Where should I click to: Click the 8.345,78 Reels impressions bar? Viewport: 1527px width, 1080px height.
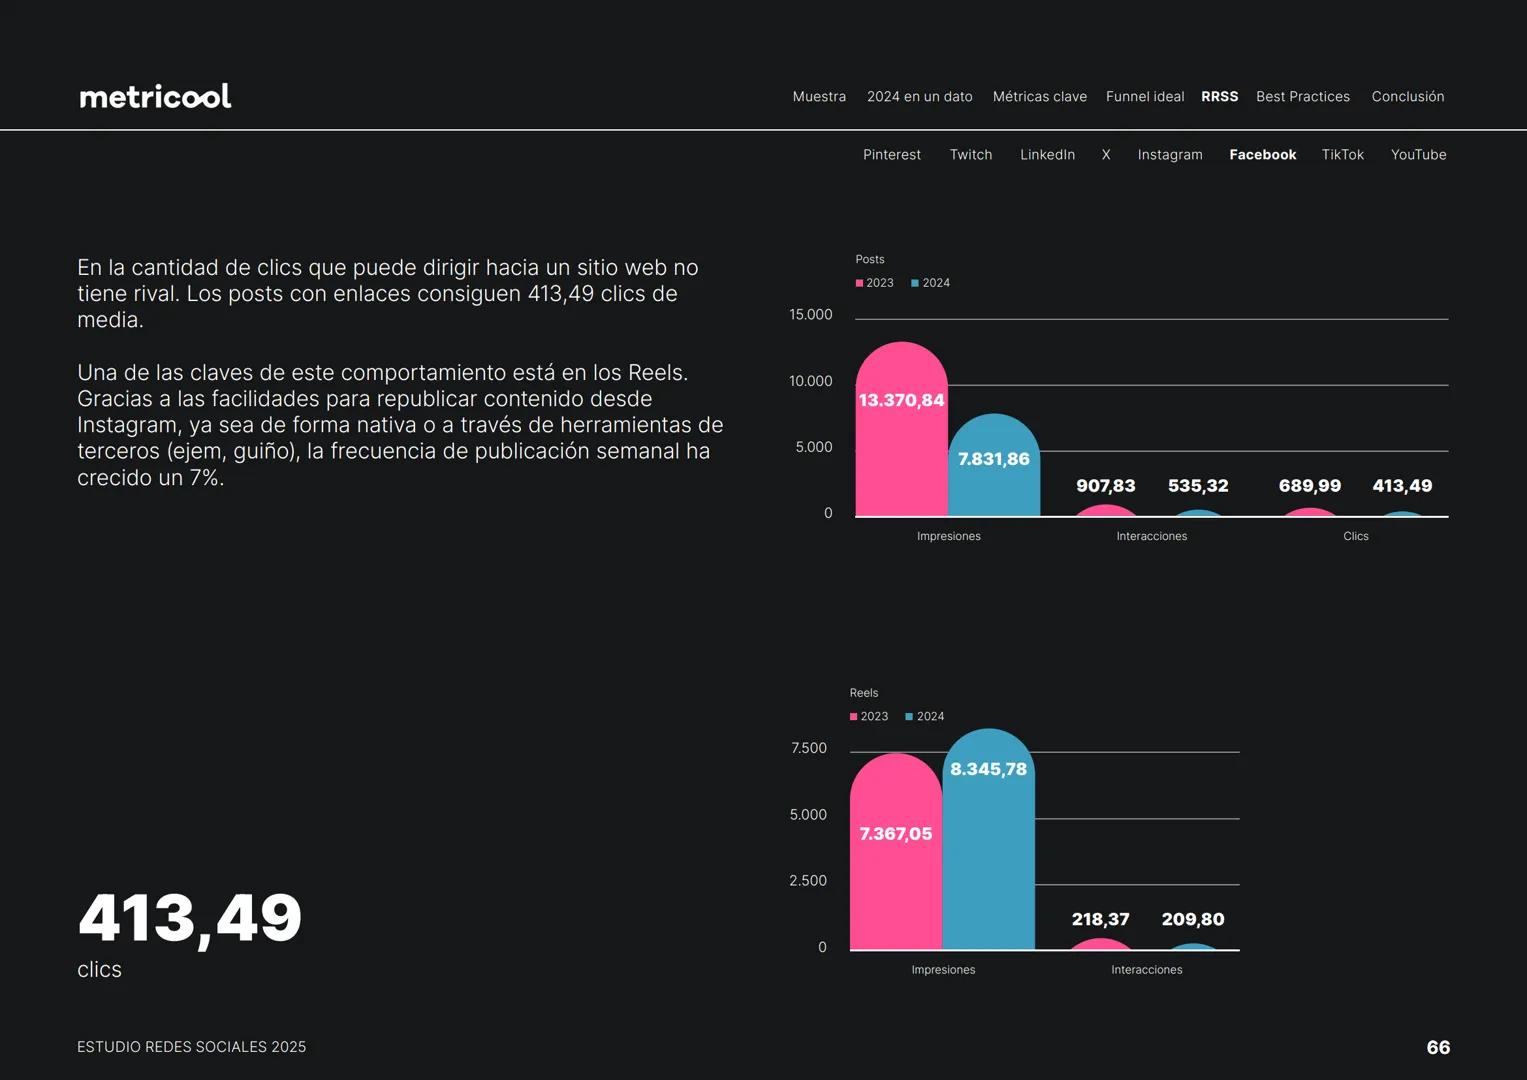click(x=988, y=850)
